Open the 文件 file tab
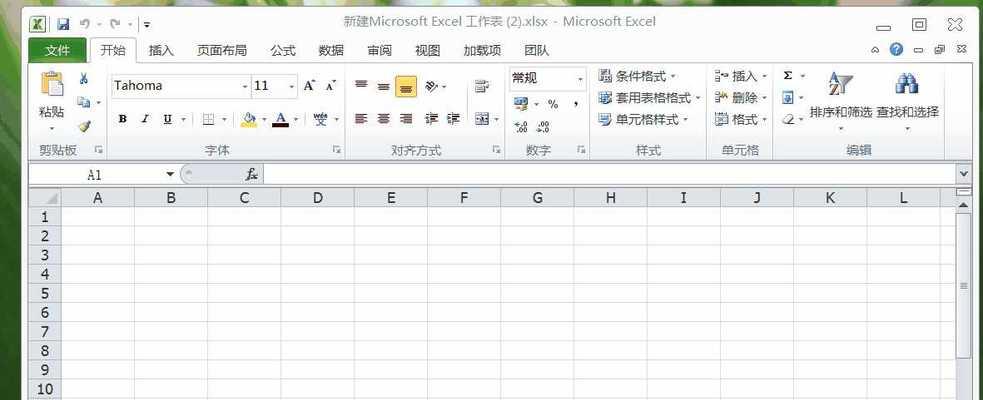983x400 pixels. 58,51
